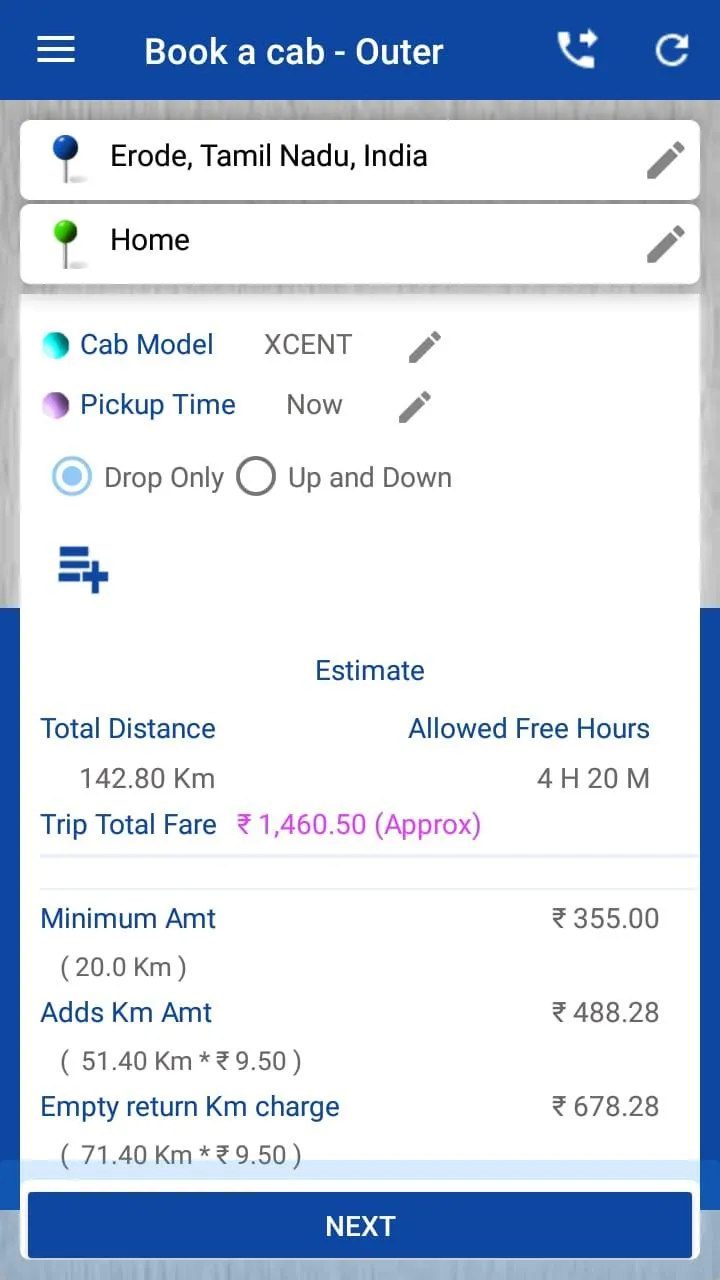Screen dimensions: 720x1280
Task: Tap the add-to-list plus icon
Action: tap(83, 569)
